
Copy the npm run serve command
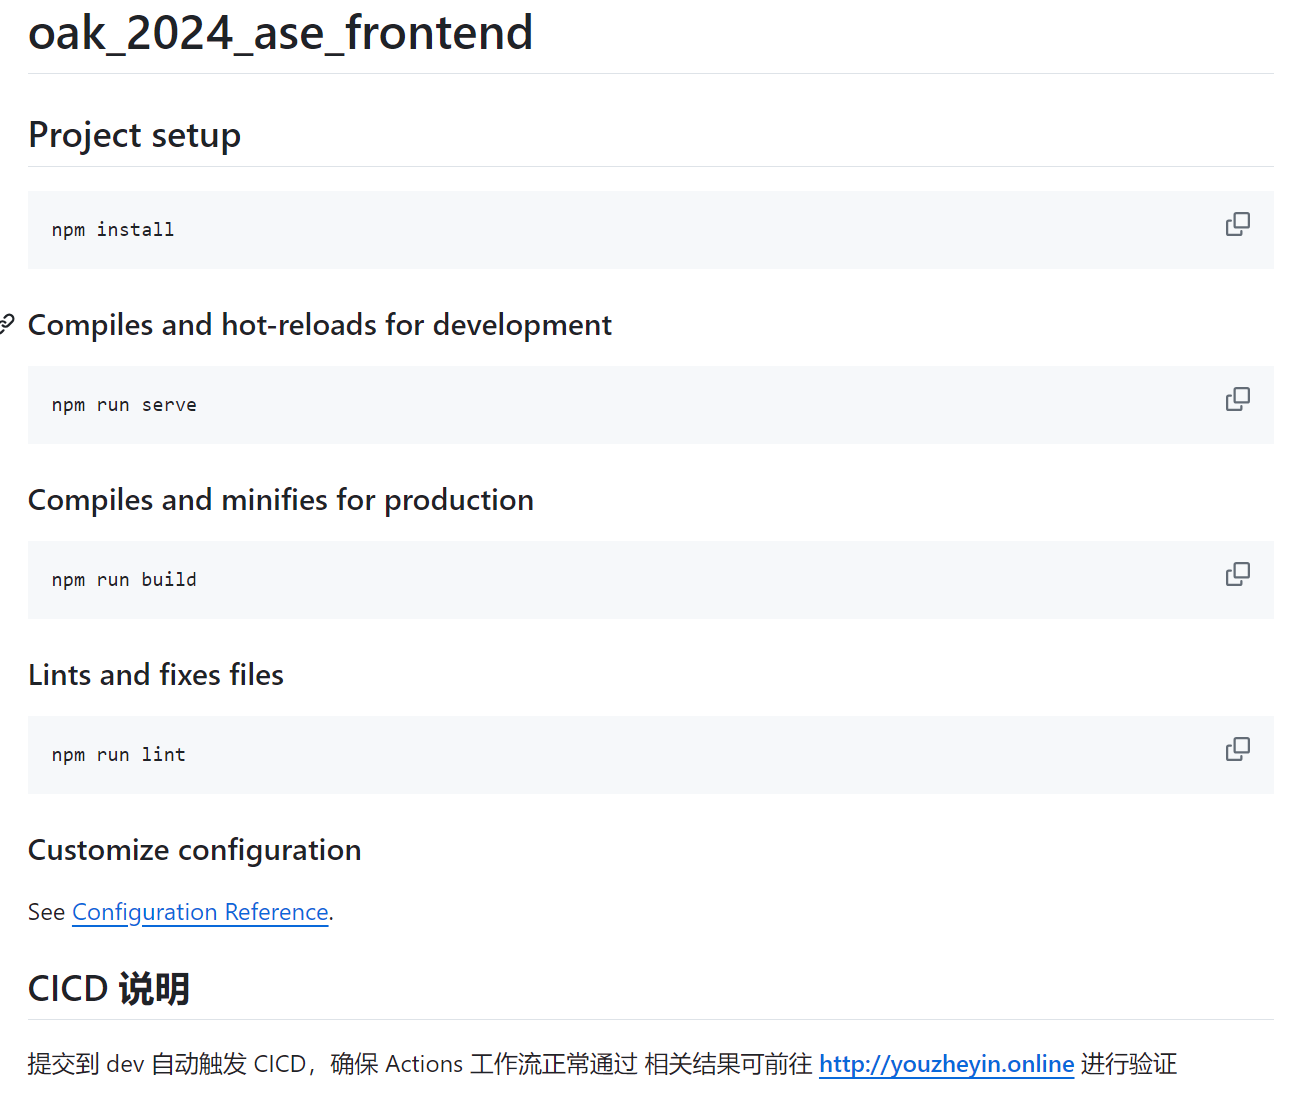tap(1237, 400)
